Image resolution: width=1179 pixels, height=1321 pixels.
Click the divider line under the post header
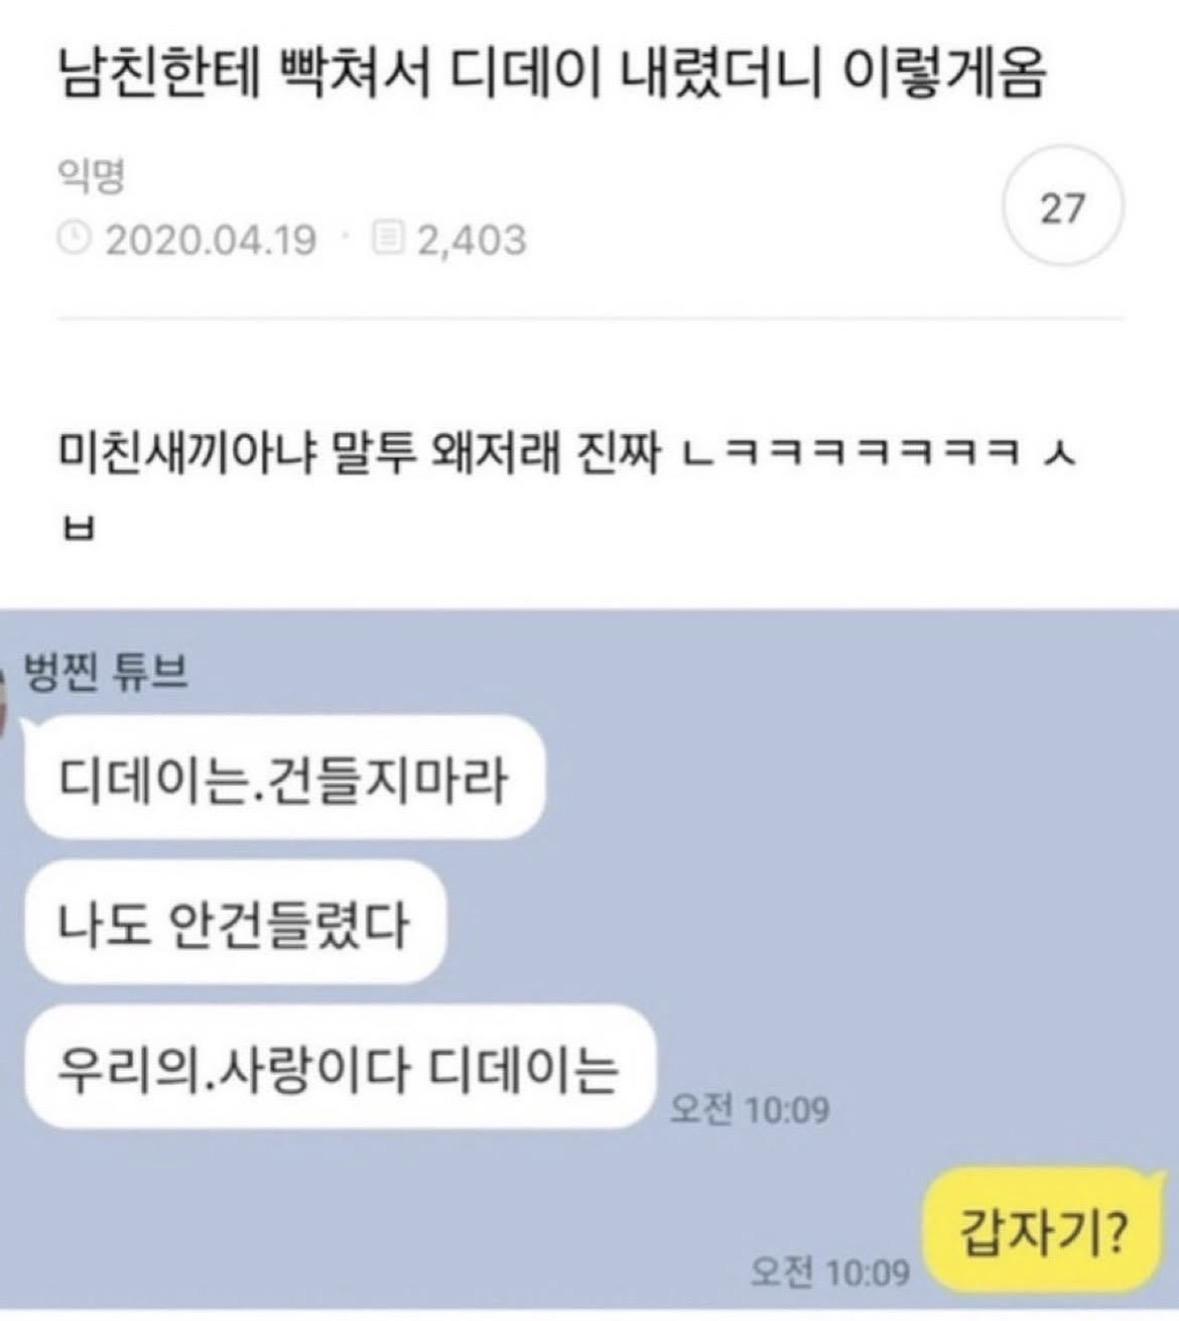click(x=590, y=319)
